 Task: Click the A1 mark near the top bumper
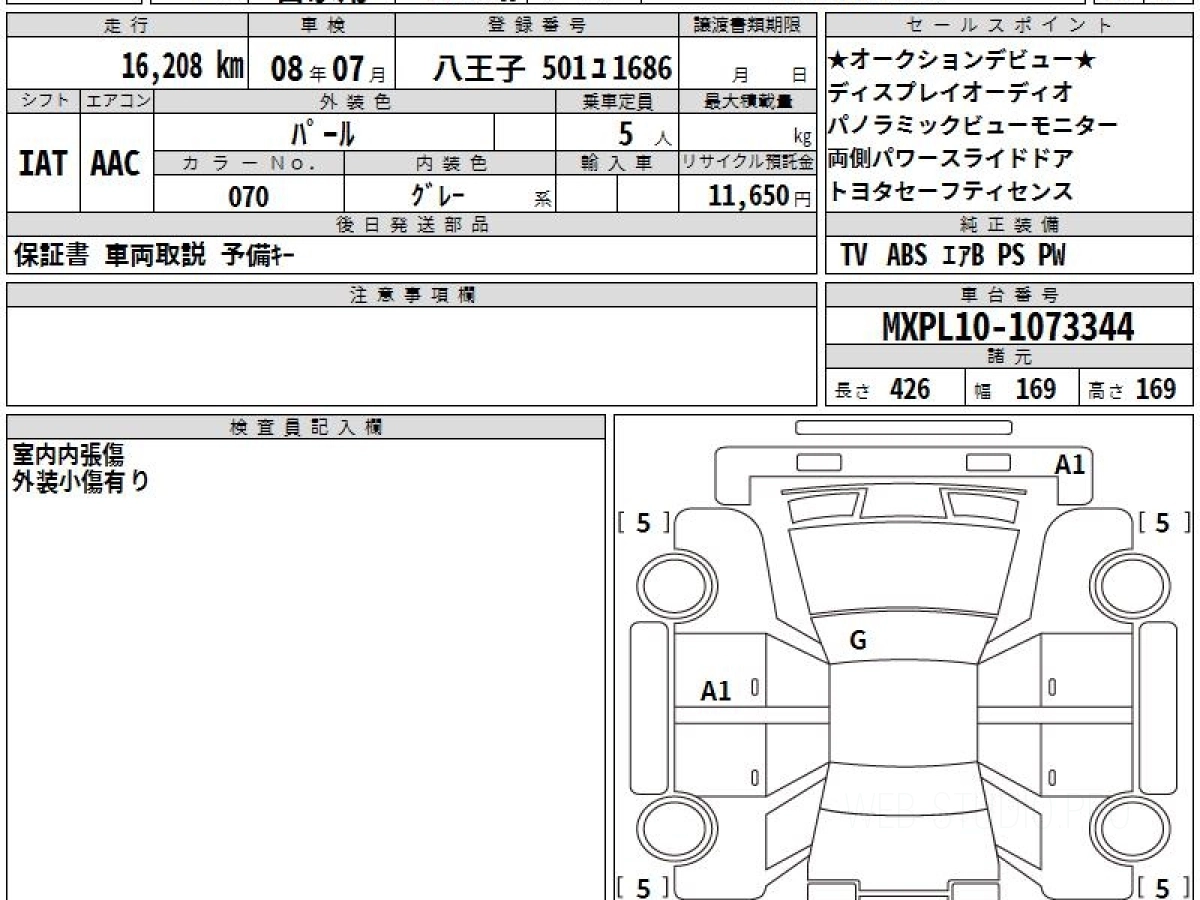(x=1070, y=464)
